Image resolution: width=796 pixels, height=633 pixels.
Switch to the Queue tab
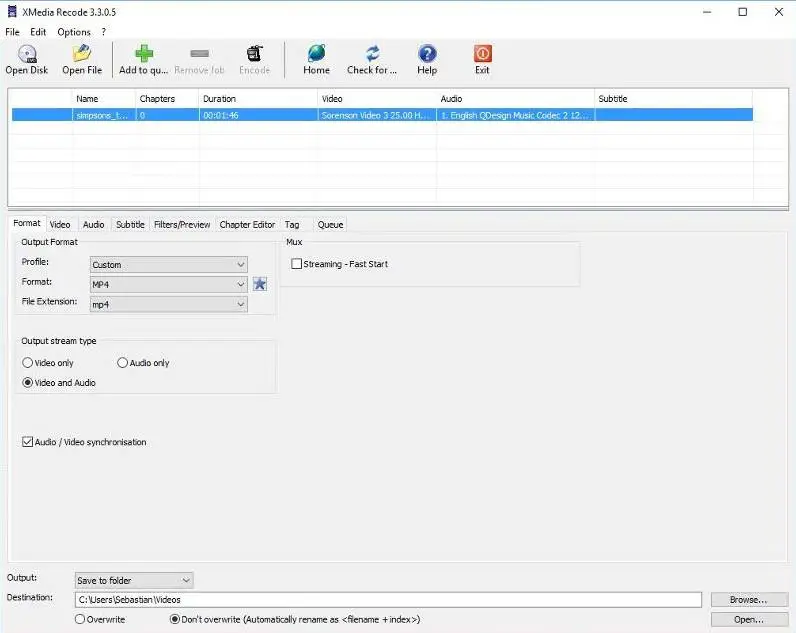click(330, 224)
